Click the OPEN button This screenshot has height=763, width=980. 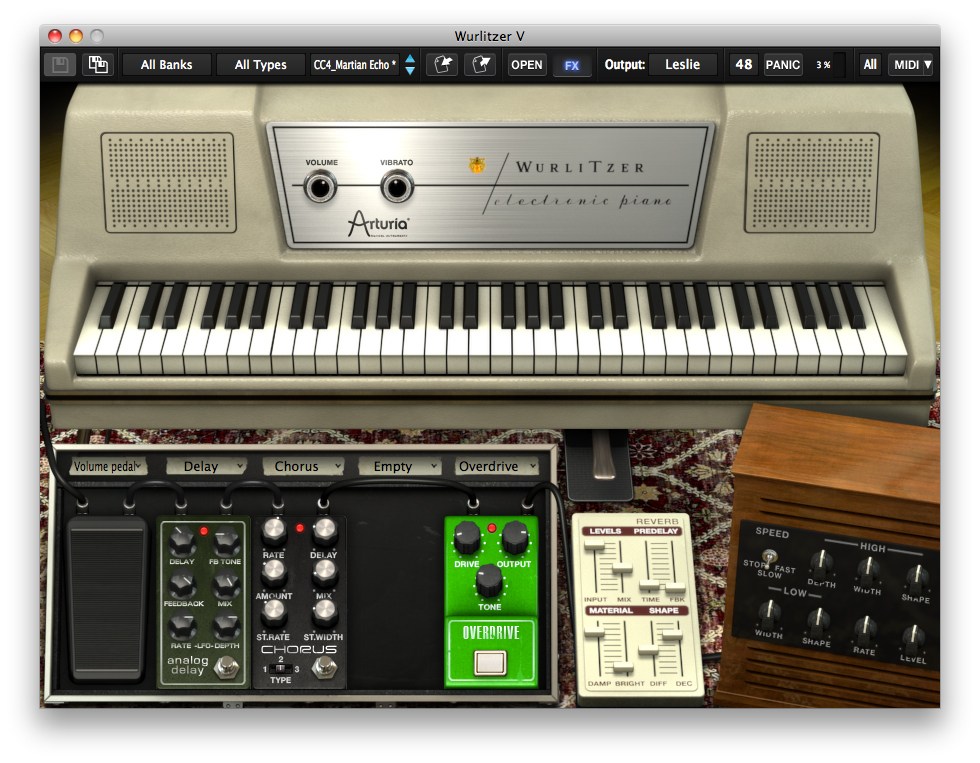(x=527, y=64)
